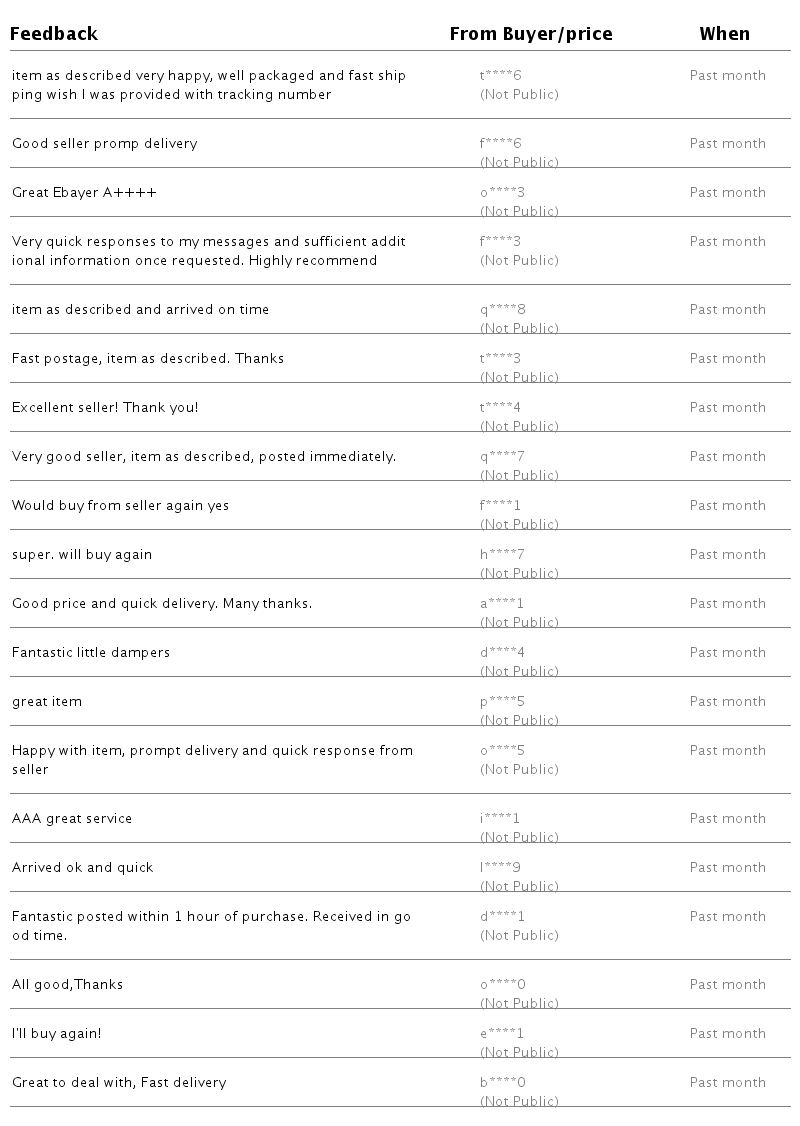The height and width of the screenshot is (1126, 800).
Task: Select buyer d****4 username
Action: click(502, 652)
